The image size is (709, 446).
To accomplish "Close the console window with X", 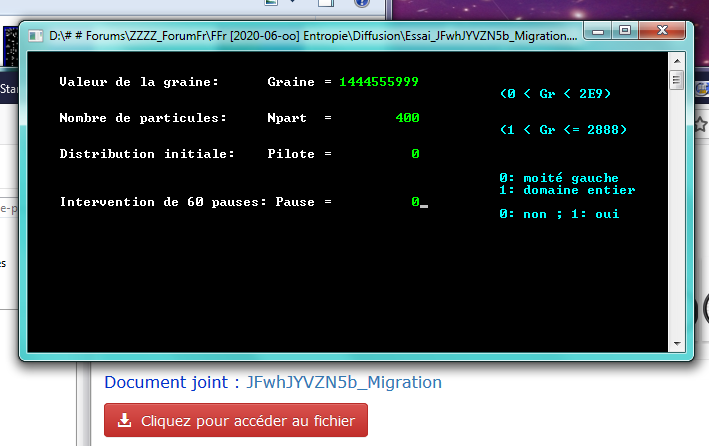I will click(x=662, y=31).
